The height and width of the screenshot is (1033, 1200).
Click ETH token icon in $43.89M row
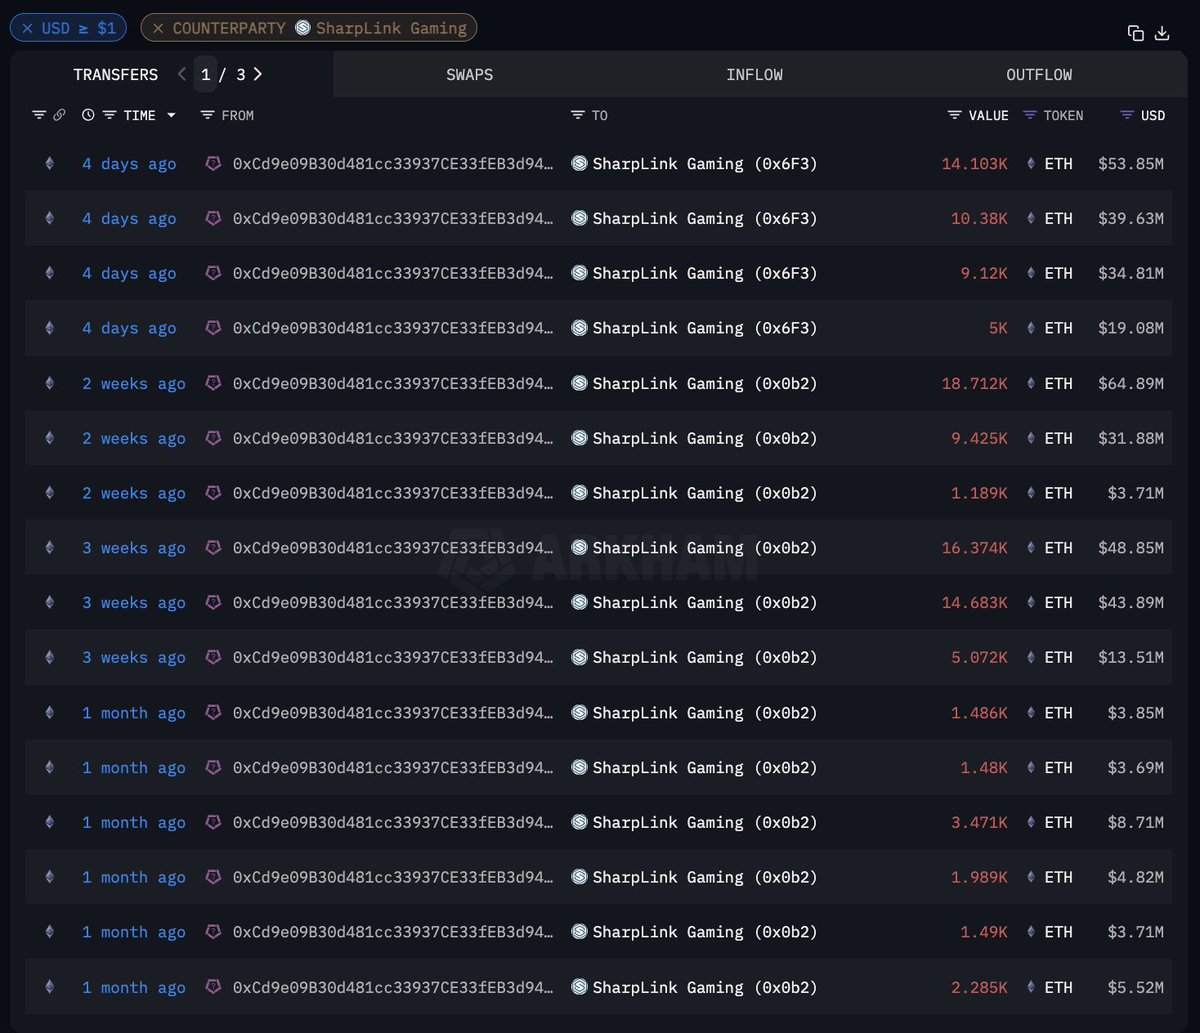pos(1032,602)
